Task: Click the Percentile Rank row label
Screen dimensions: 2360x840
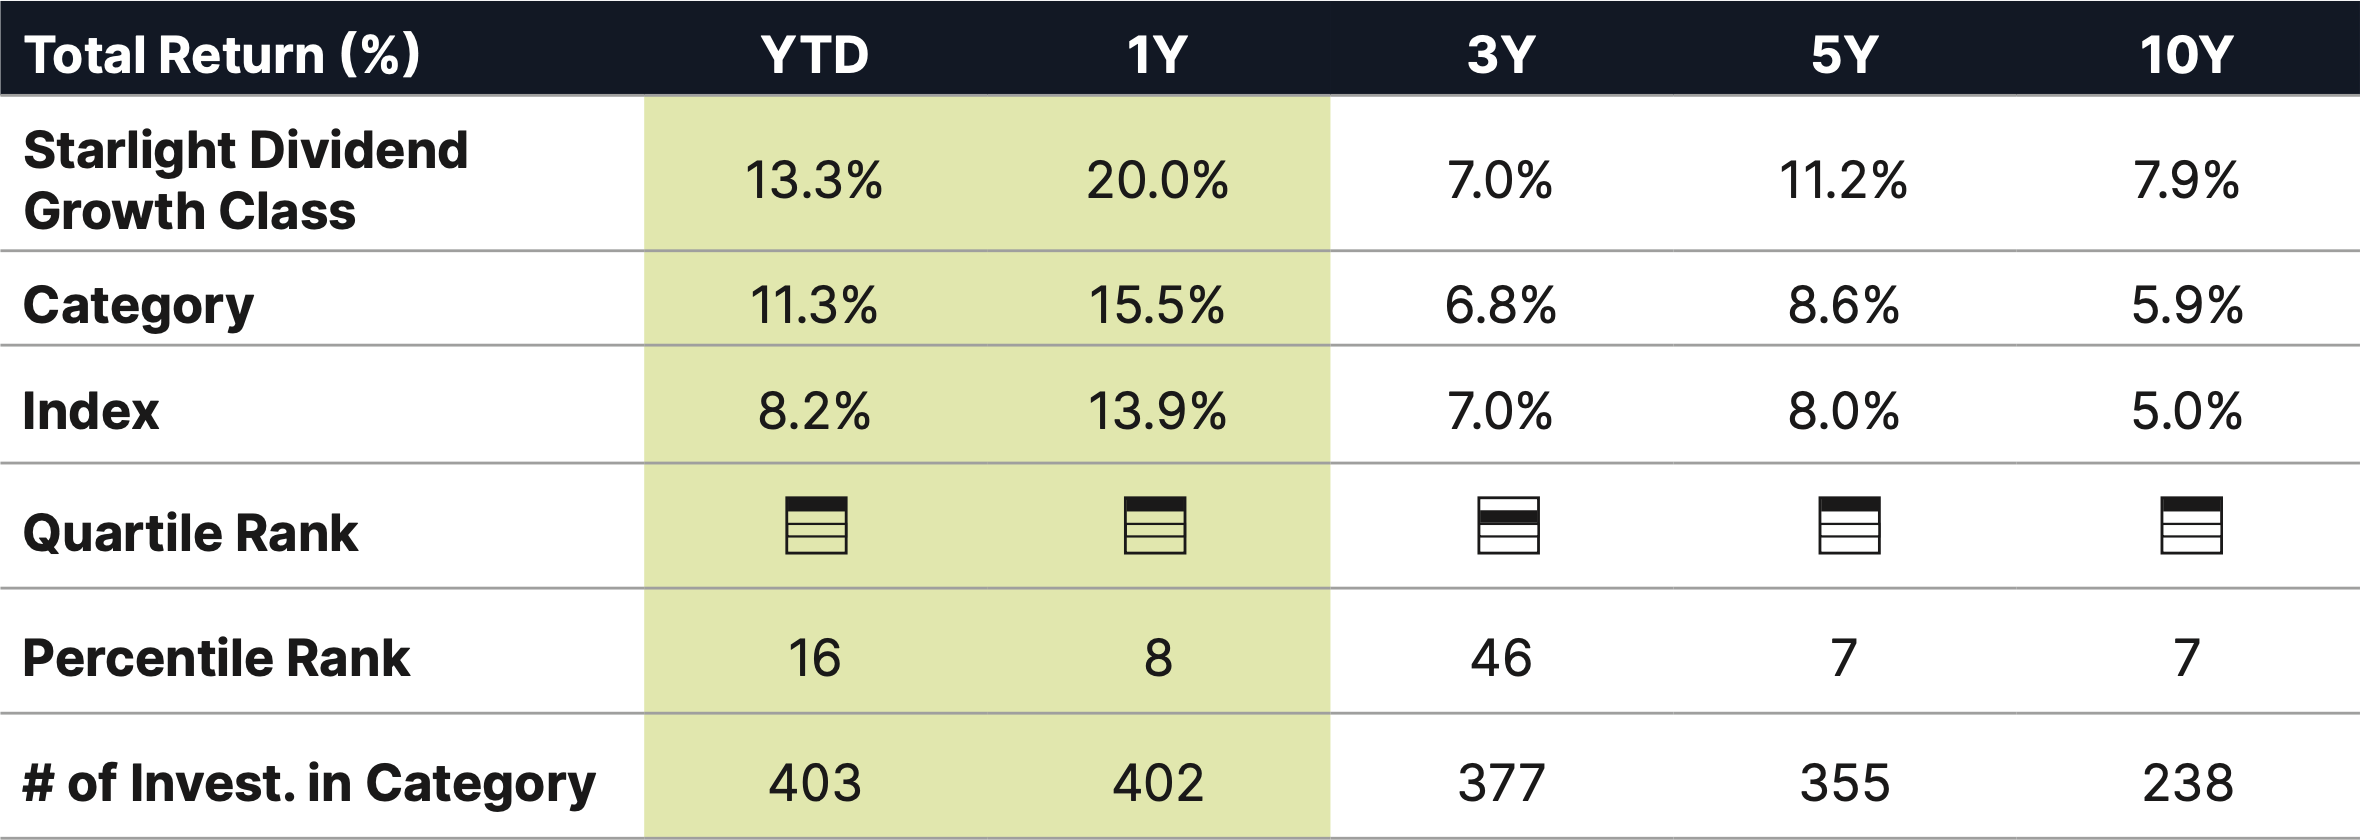Action: coord(216,658)
